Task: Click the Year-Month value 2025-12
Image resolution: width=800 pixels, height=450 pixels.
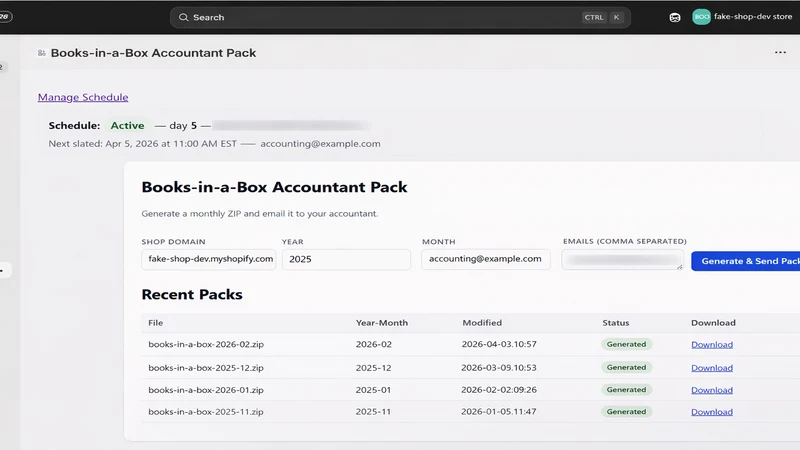Action: tap(374, 368)
